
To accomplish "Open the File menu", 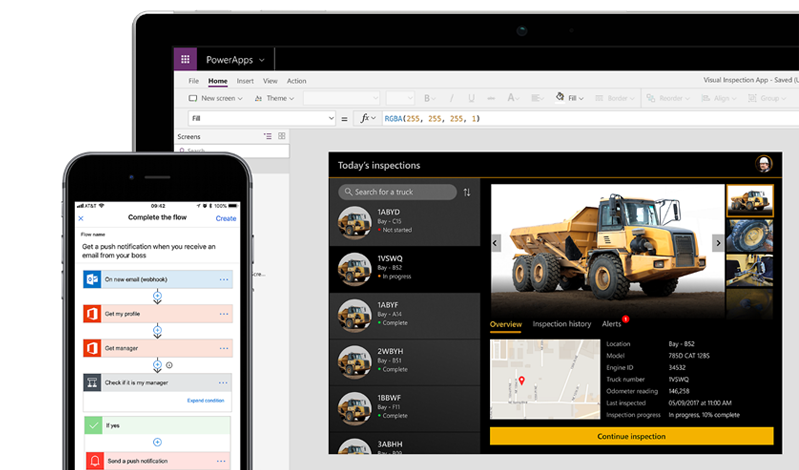I will 194,81.
